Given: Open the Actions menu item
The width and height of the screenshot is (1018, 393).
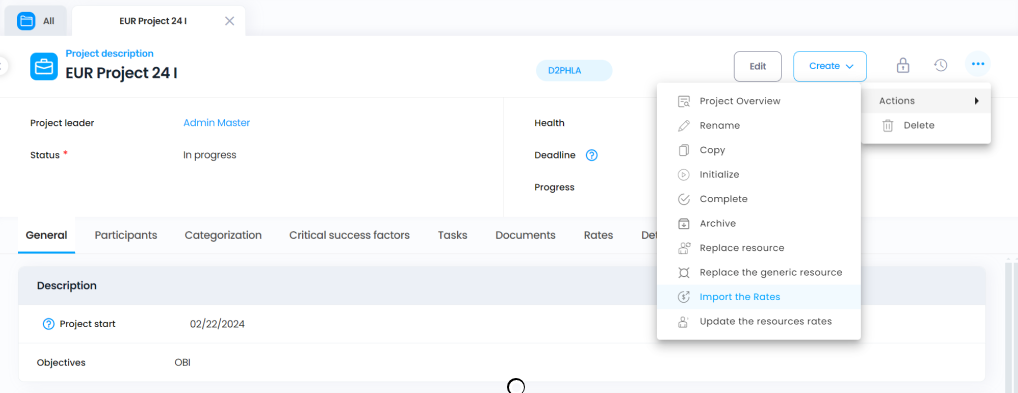Looking at the screenshot, I should pos(926,101).
